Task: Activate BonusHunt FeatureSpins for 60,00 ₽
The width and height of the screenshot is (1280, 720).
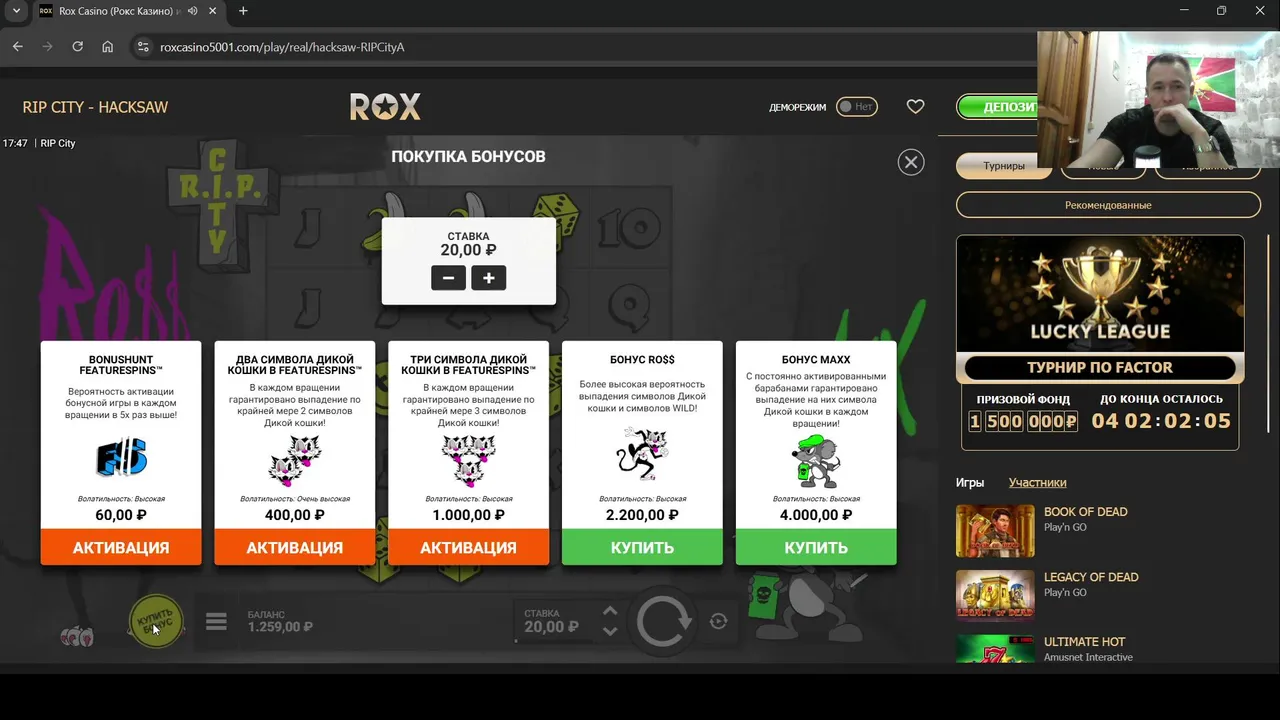Action: 121,547
